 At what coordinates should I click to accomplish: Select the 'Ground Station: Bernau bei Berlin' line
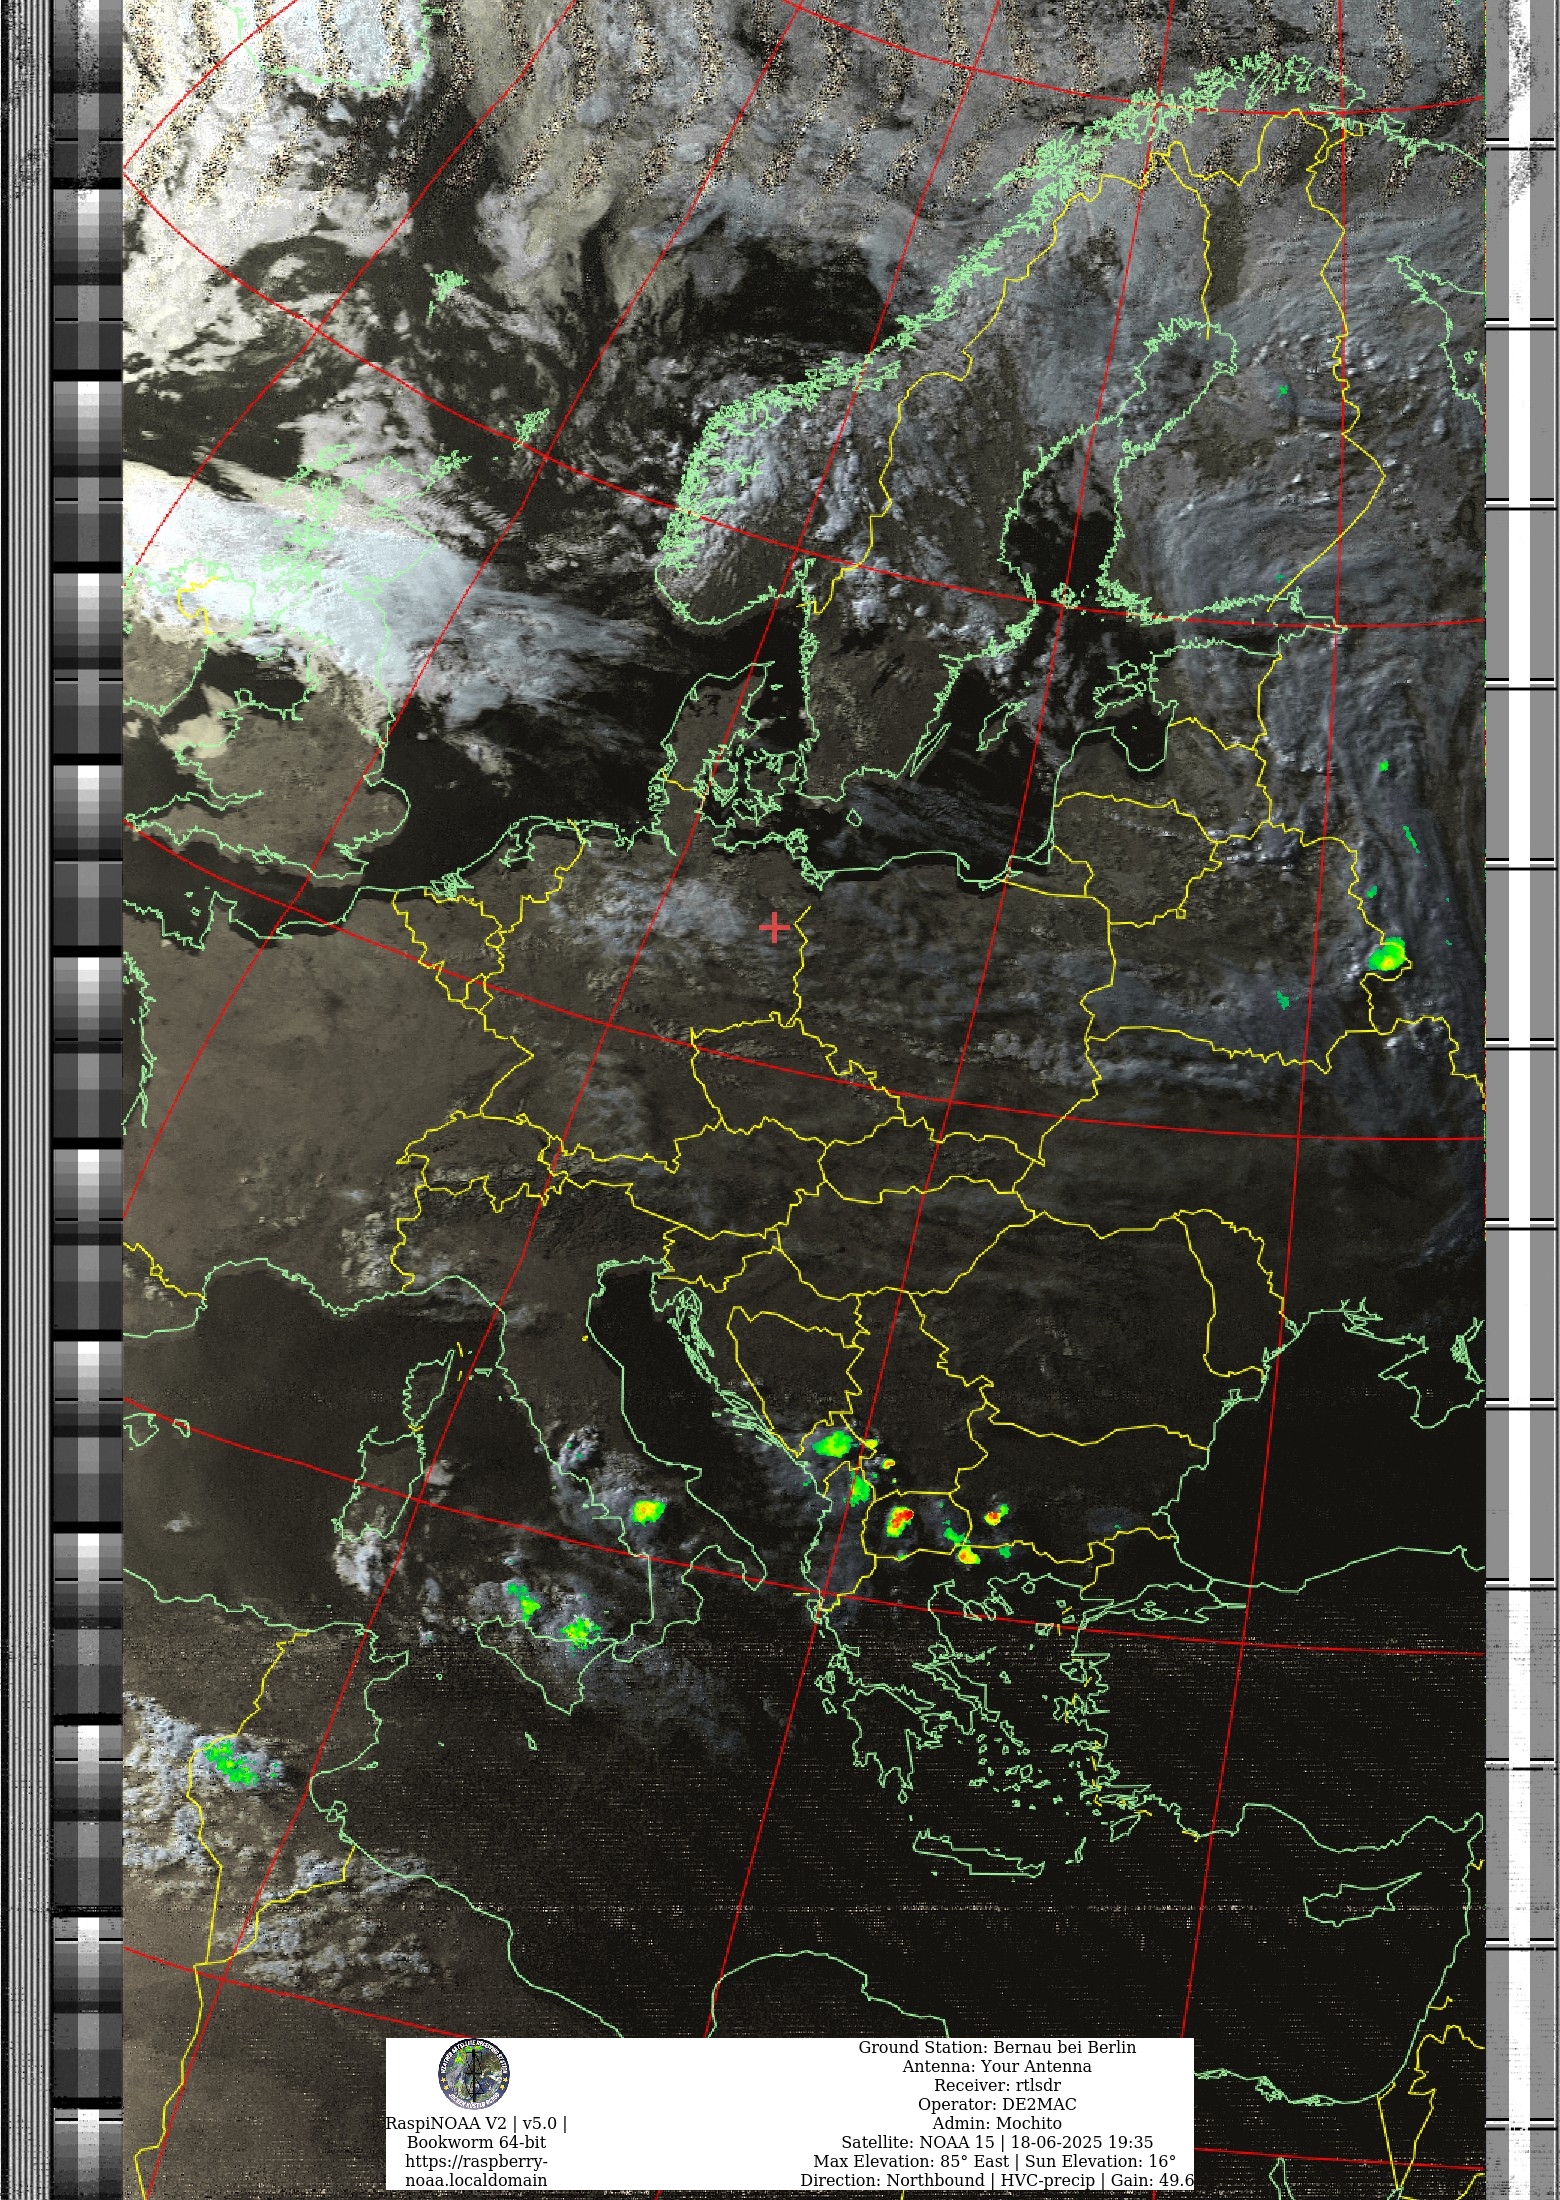pos(997,2047)
